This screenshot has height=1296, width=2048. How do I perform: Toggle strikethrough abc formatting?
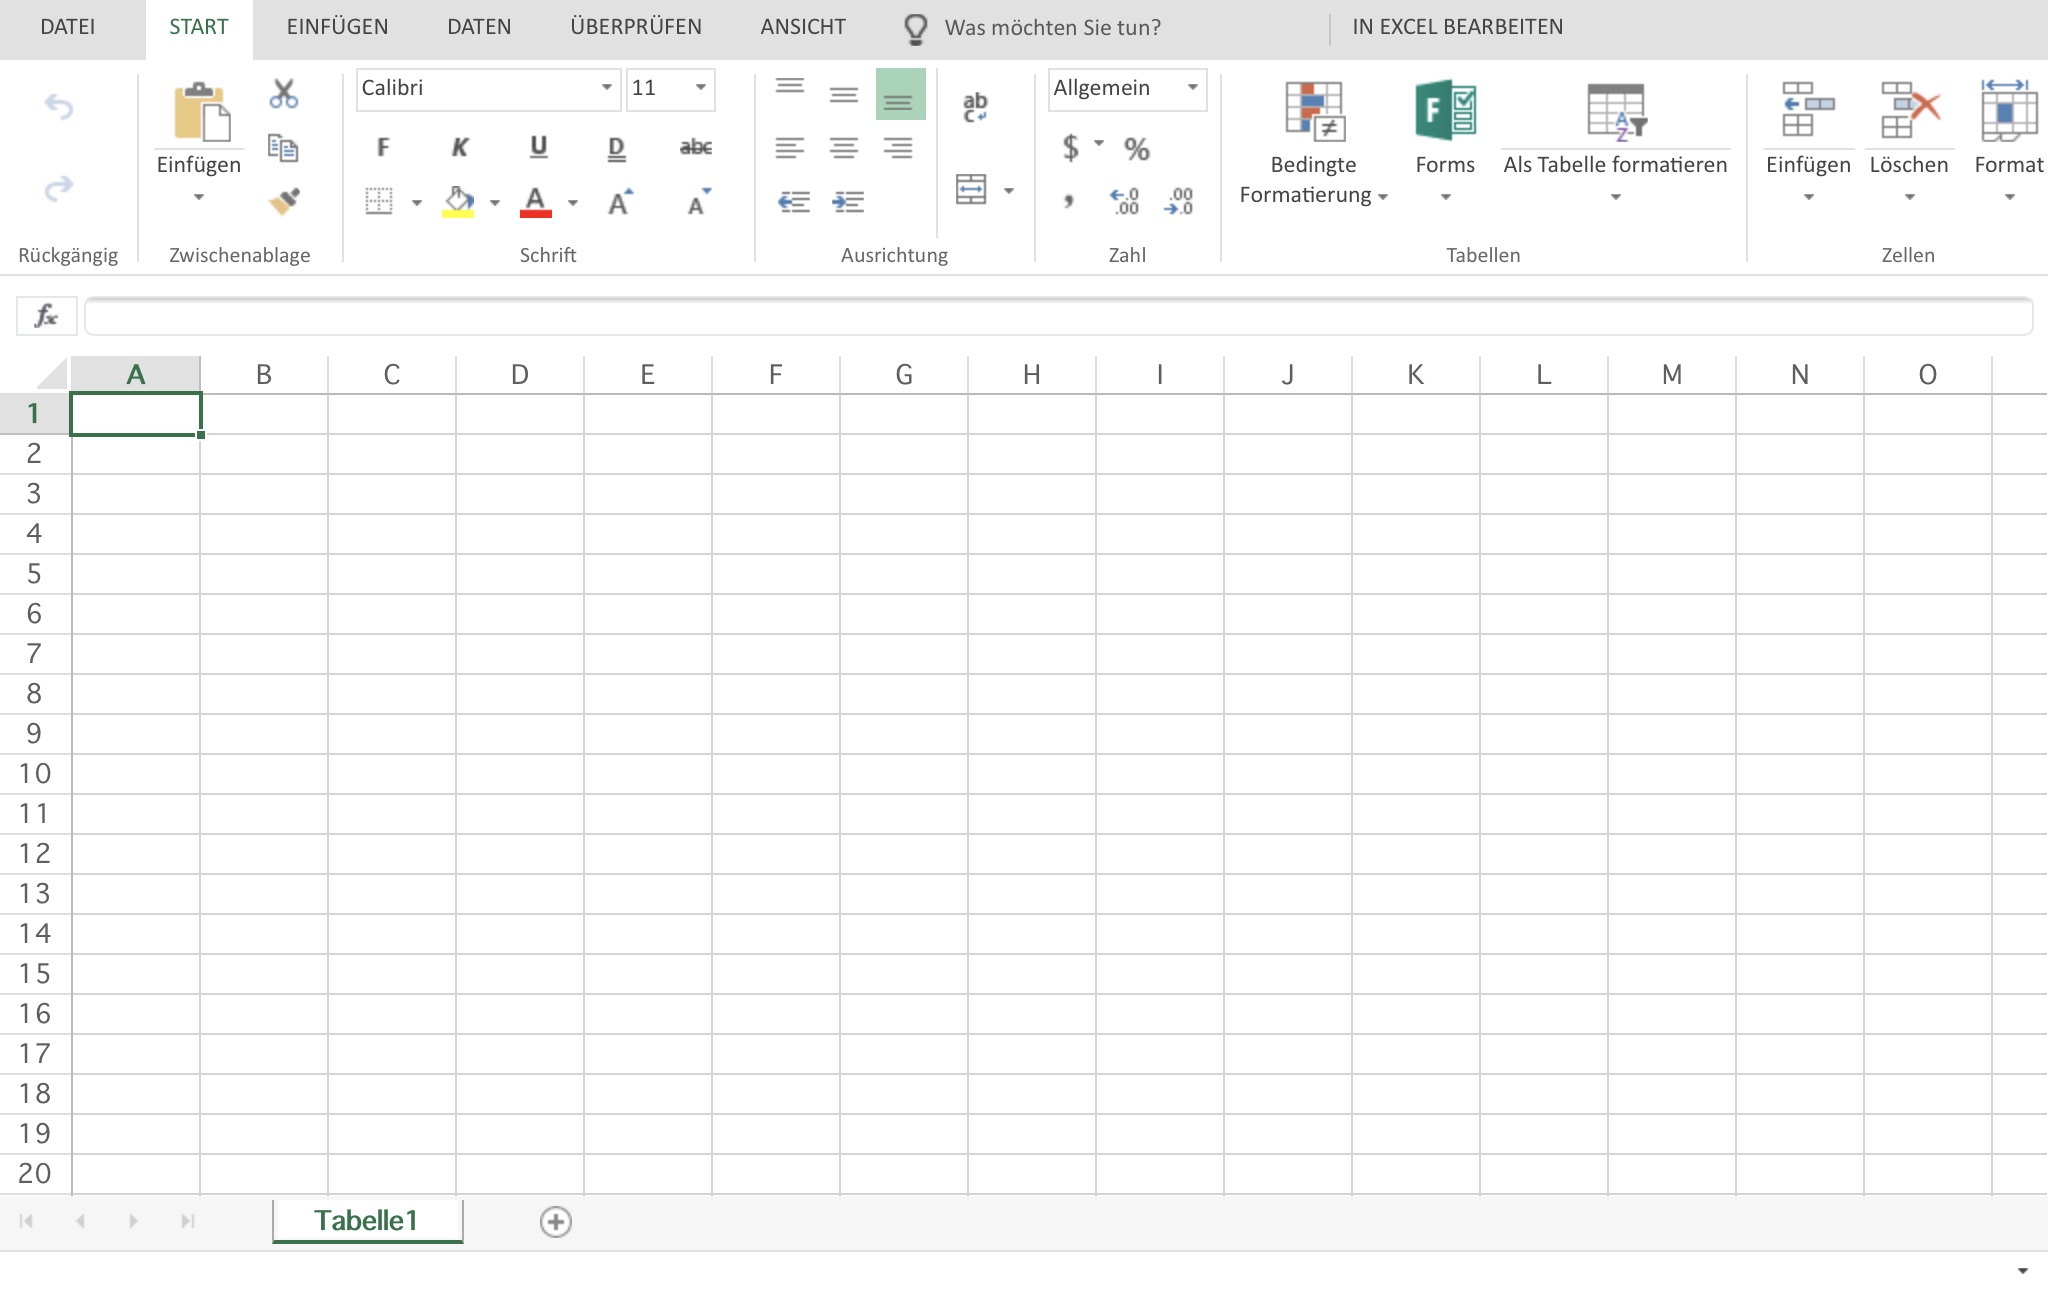point(696,148)
